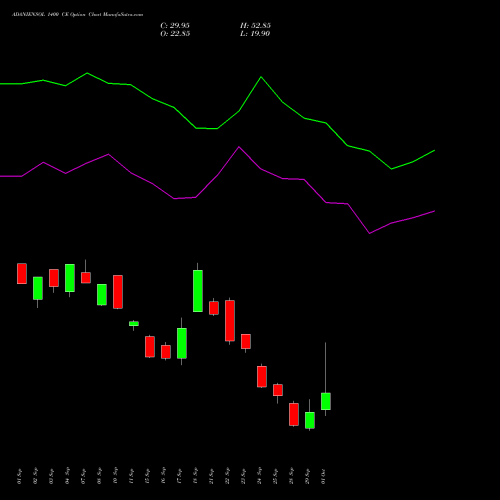Click the close value C: 29.95

[175, 26]
